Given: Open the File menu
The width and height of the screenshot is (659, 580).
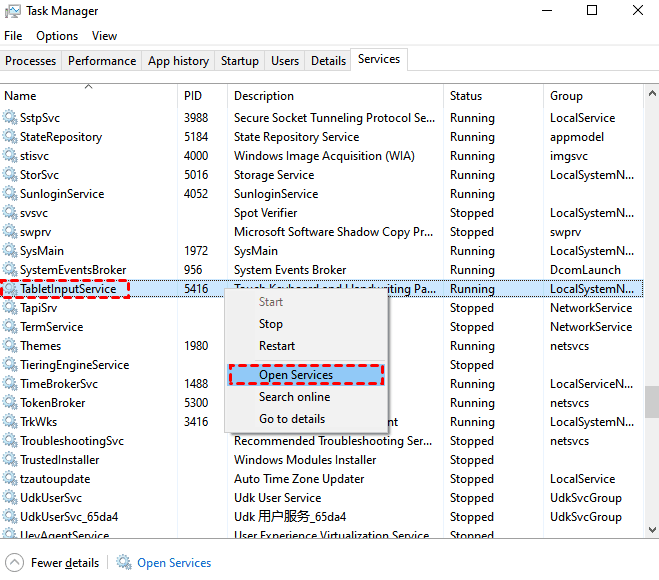Looking at the screenshot, I should (13, 36).
